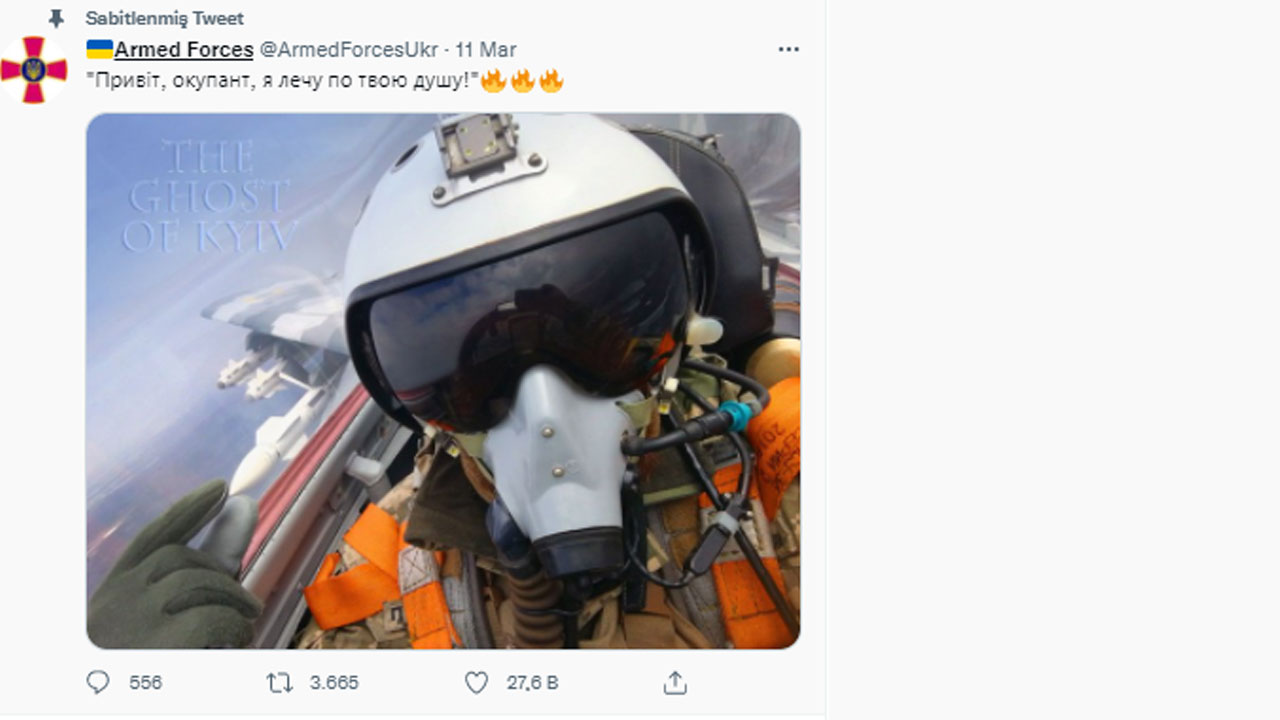Image resolution: width=1280 pixels, height=720 pixels.
Task: Click the Ukrainian flag emoji beside the name
Action: point(99,49)
